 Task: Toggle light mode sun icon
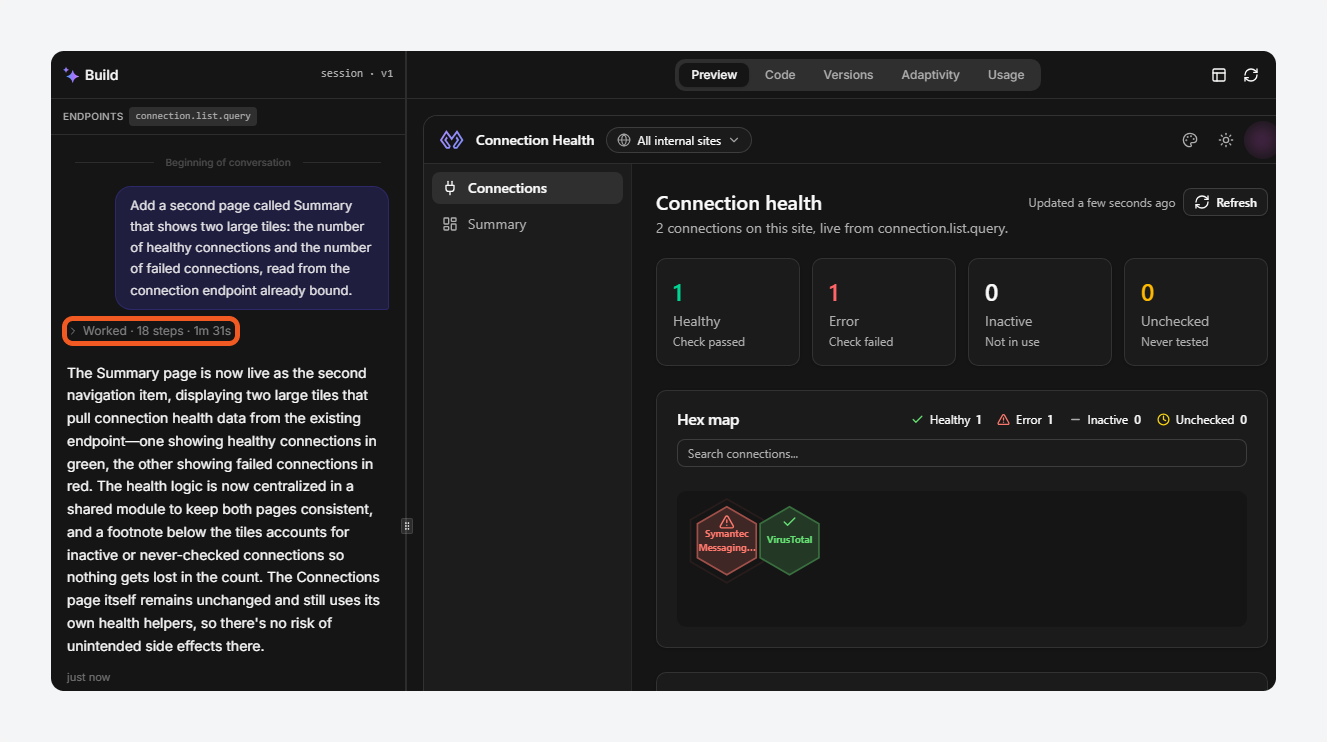click(1226, 140)
